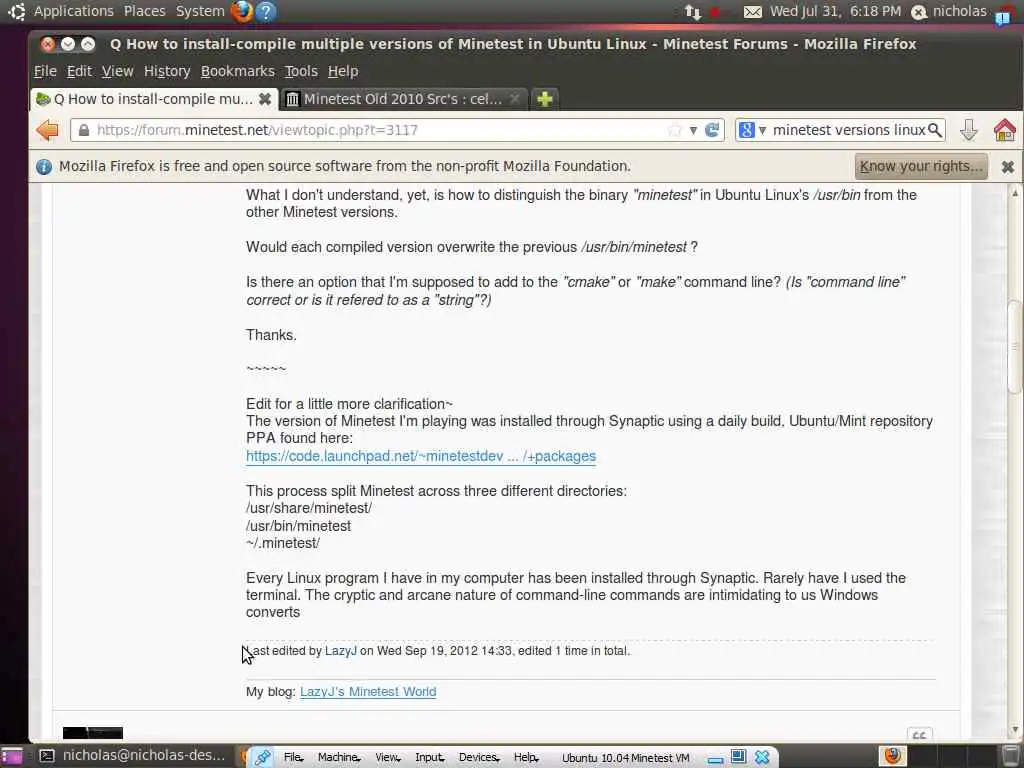Image resolution: width=1024 pixels, height=768 pixels.
Task: Minimize the VM via mini toolbar
Action: click(715, 759)
